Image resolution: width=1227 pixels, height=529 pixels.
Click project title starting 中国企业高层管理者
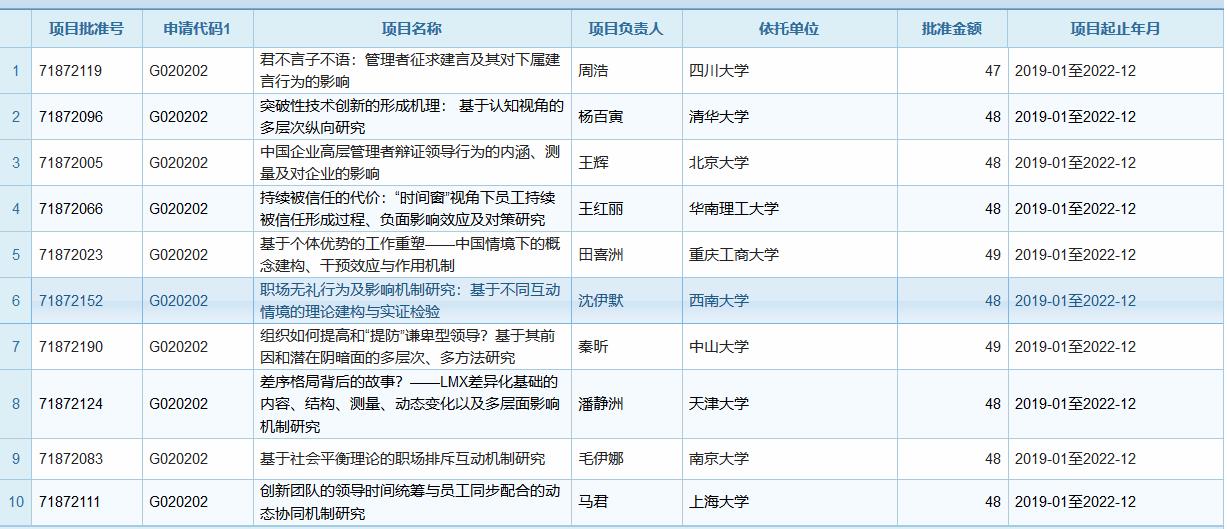pos(411,163)
